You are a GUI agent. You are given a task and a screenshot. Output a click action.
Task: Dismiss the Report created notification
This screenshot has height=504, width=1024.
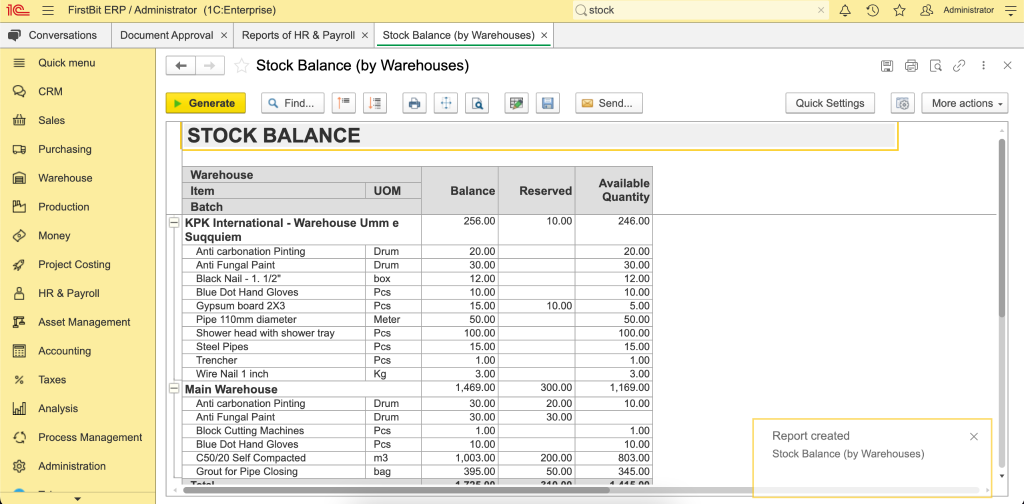(974, 437)
